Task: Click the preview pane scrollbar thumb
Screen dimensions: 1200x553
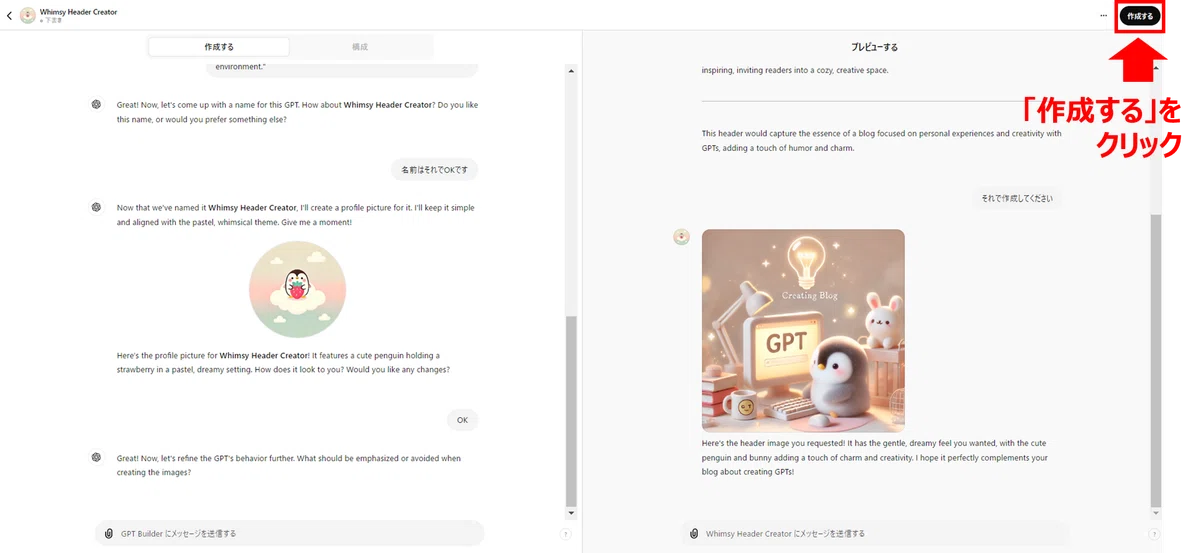Action: pos(1156,360)
